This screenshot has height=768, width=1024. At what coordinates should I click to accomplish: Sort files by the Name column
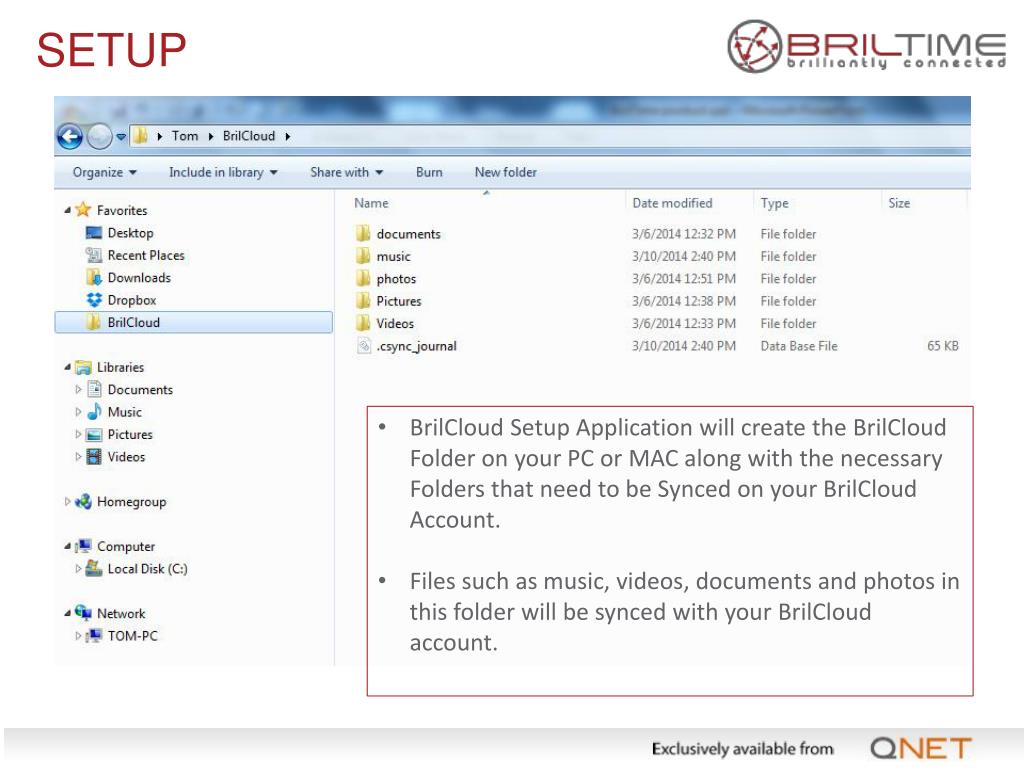[371, 203]
